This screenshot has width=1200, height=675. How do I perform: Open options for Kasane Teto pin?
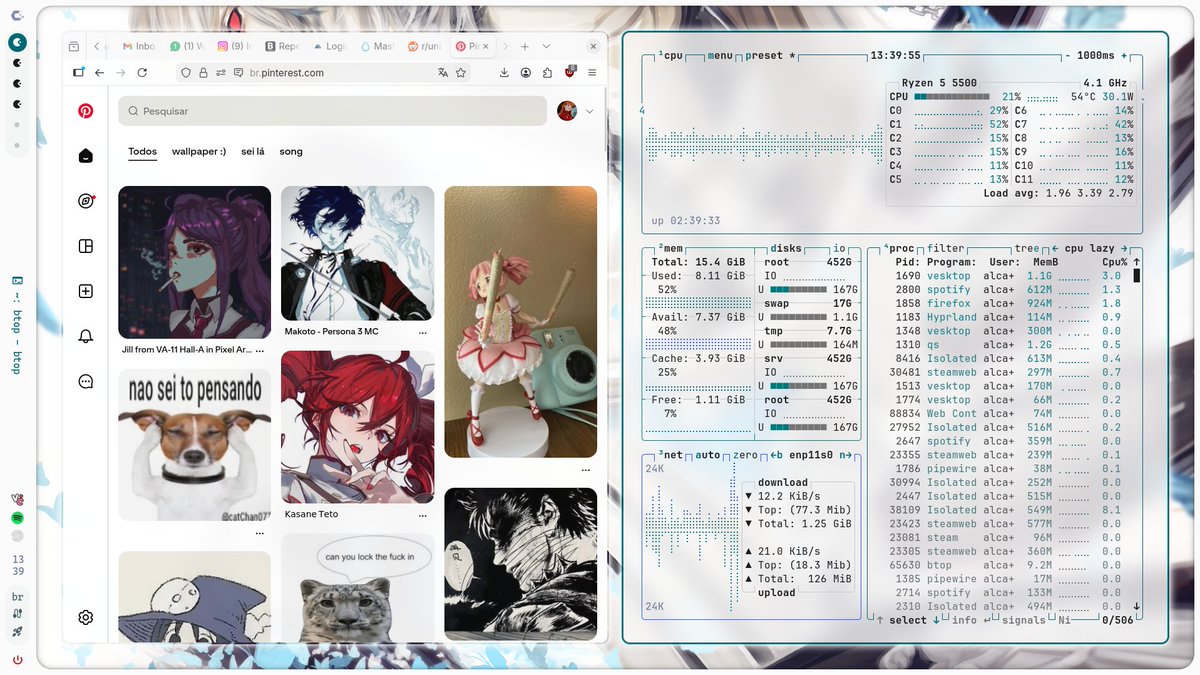point(423,514)
